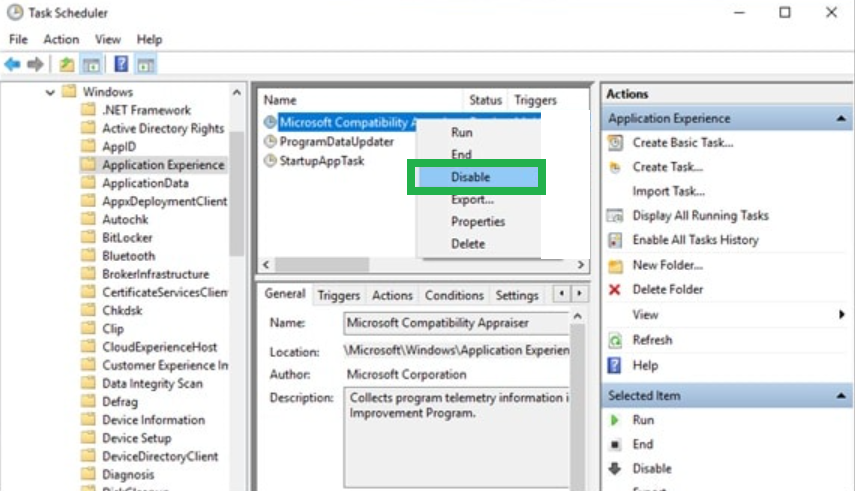855x491 pixels.
Task: Click the blue Help toolbar icon
Action: 121,64
